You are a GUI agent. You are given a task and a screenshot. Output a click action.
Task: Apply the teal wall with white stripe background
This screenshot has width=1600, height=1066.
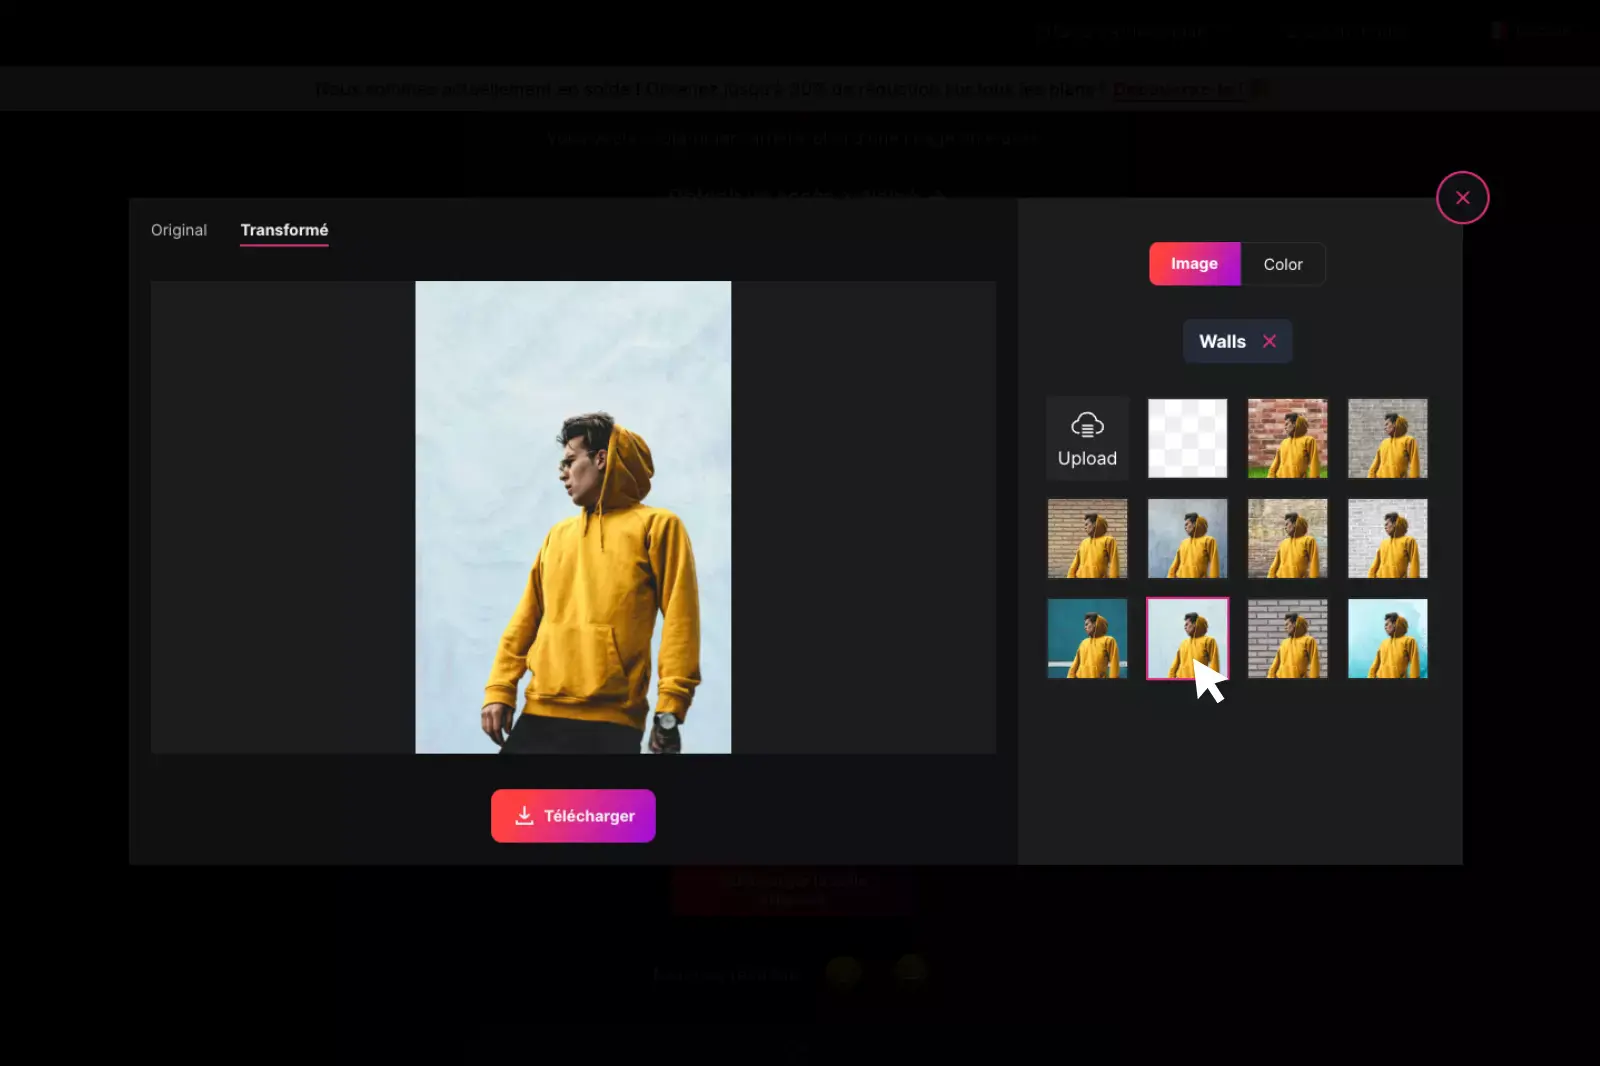(1087, 638)
